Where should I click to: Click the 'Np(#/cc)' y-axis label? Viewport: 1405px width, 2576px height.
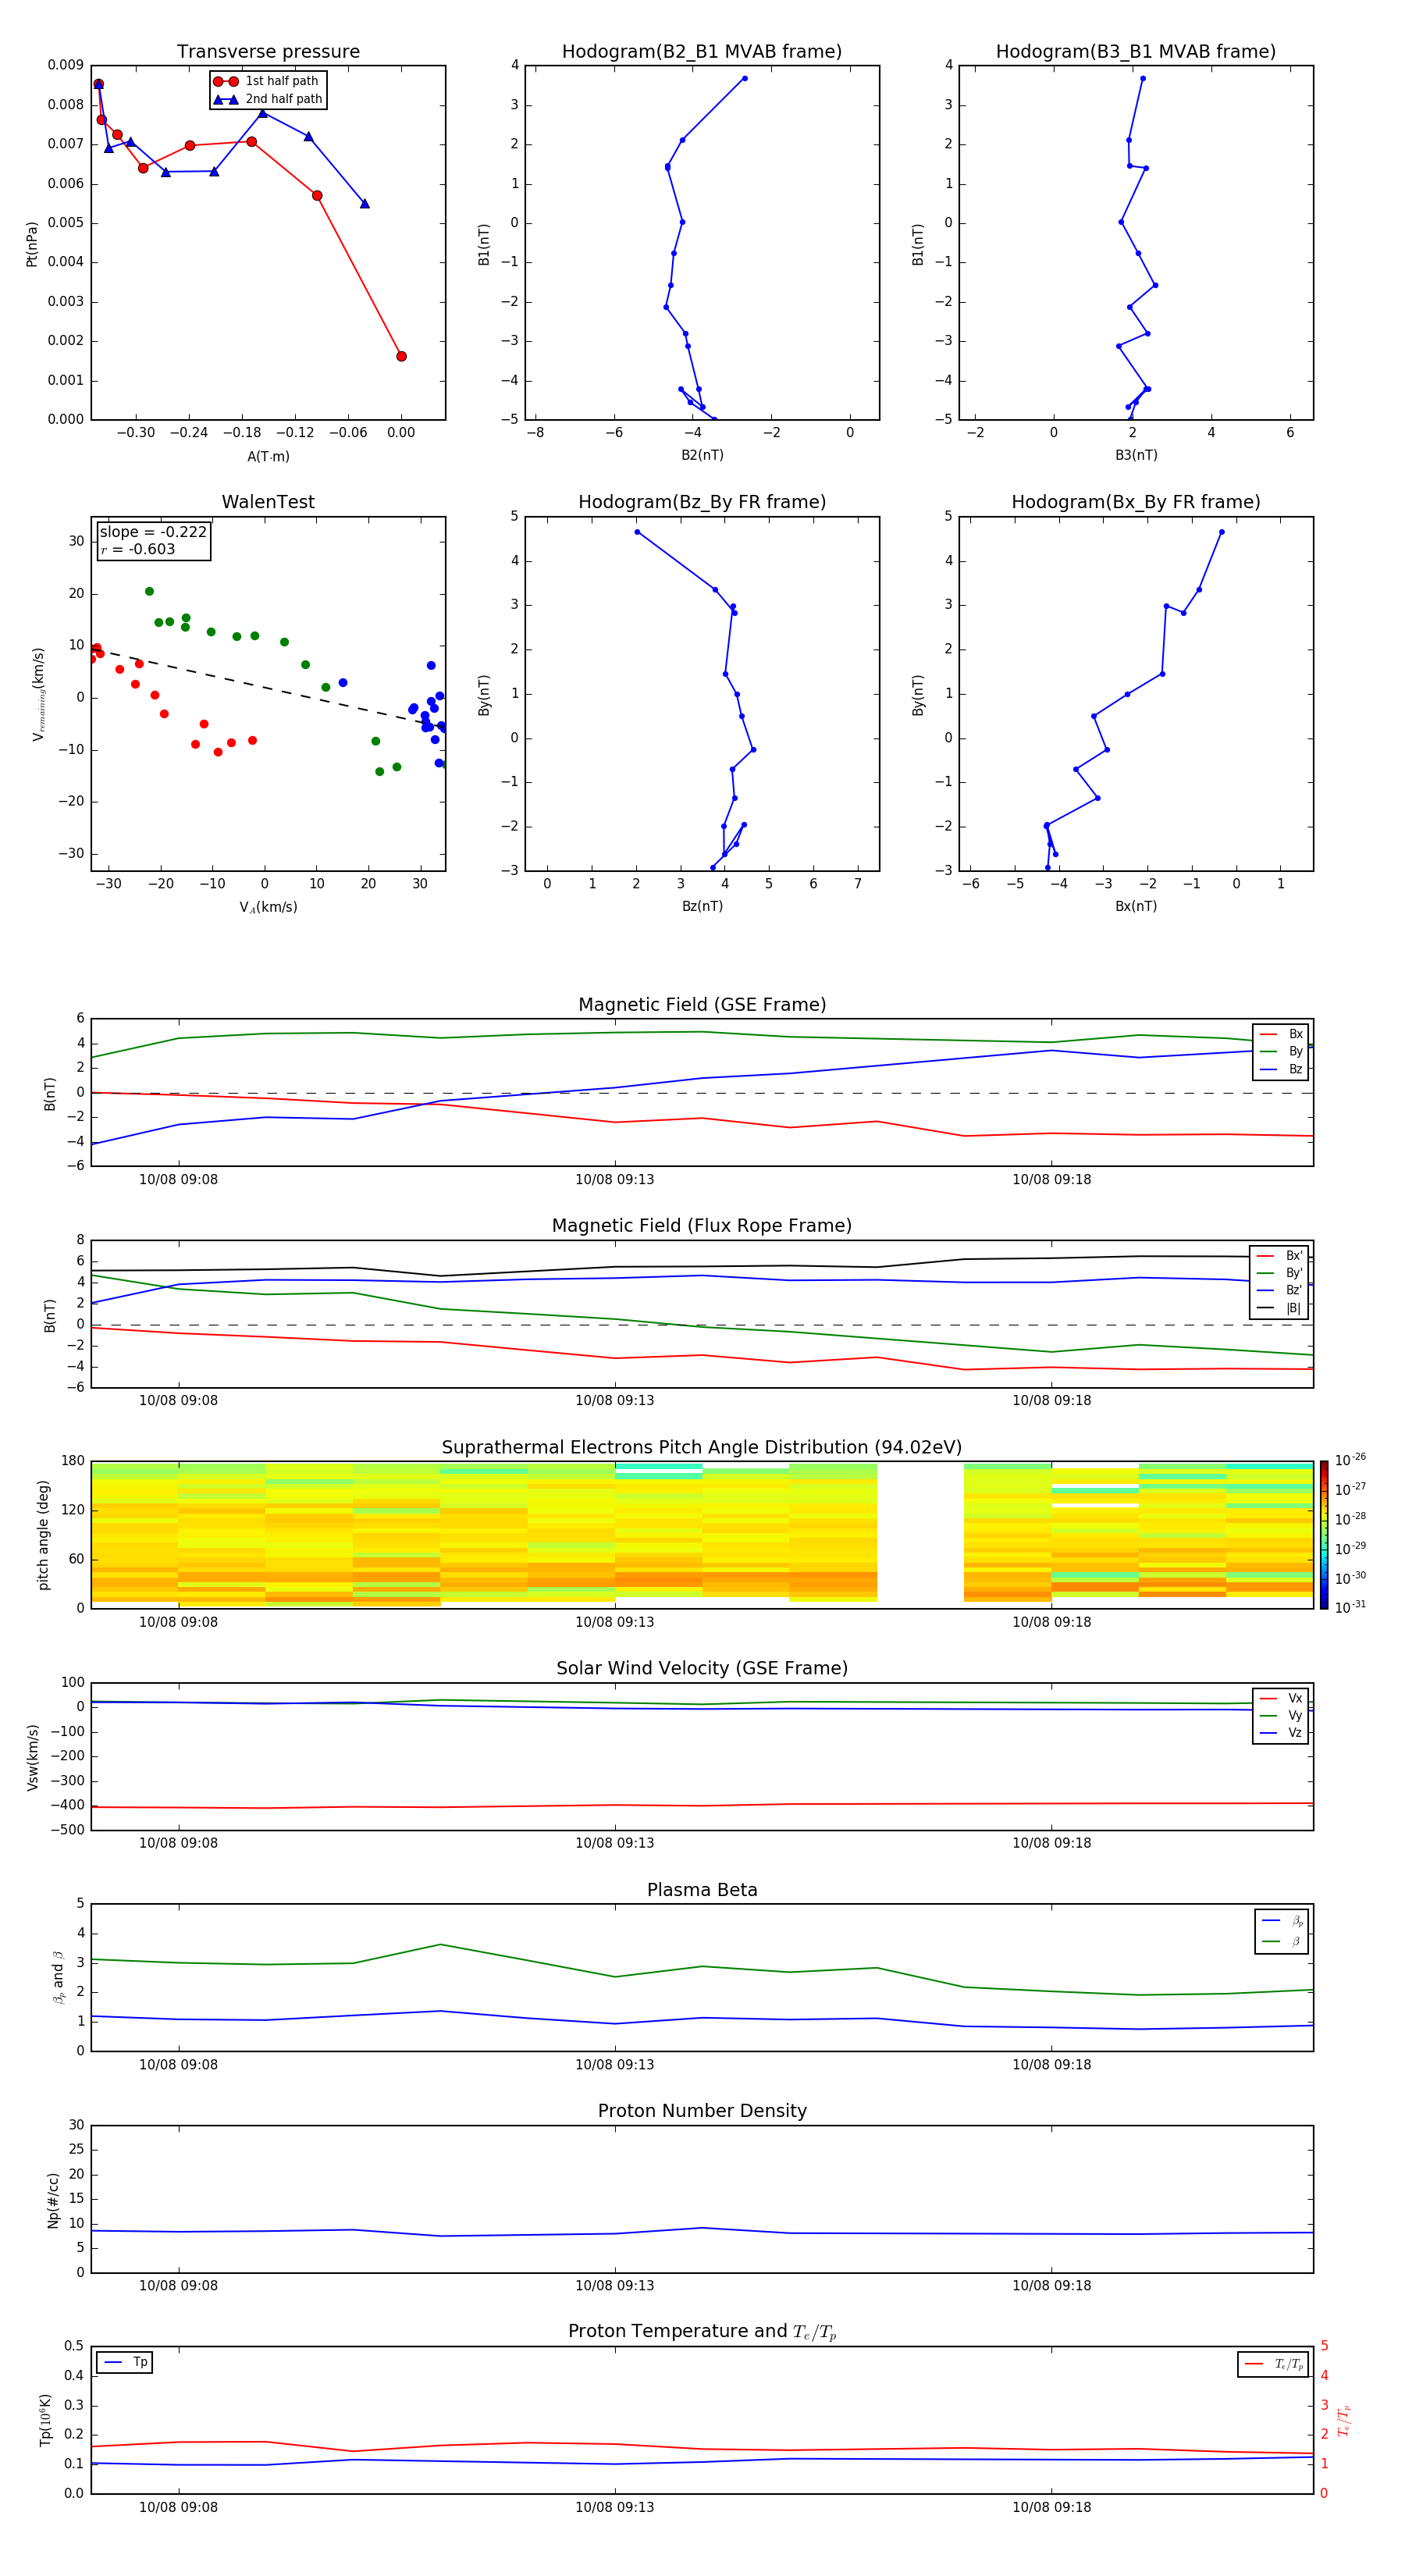pos(53,2199)
